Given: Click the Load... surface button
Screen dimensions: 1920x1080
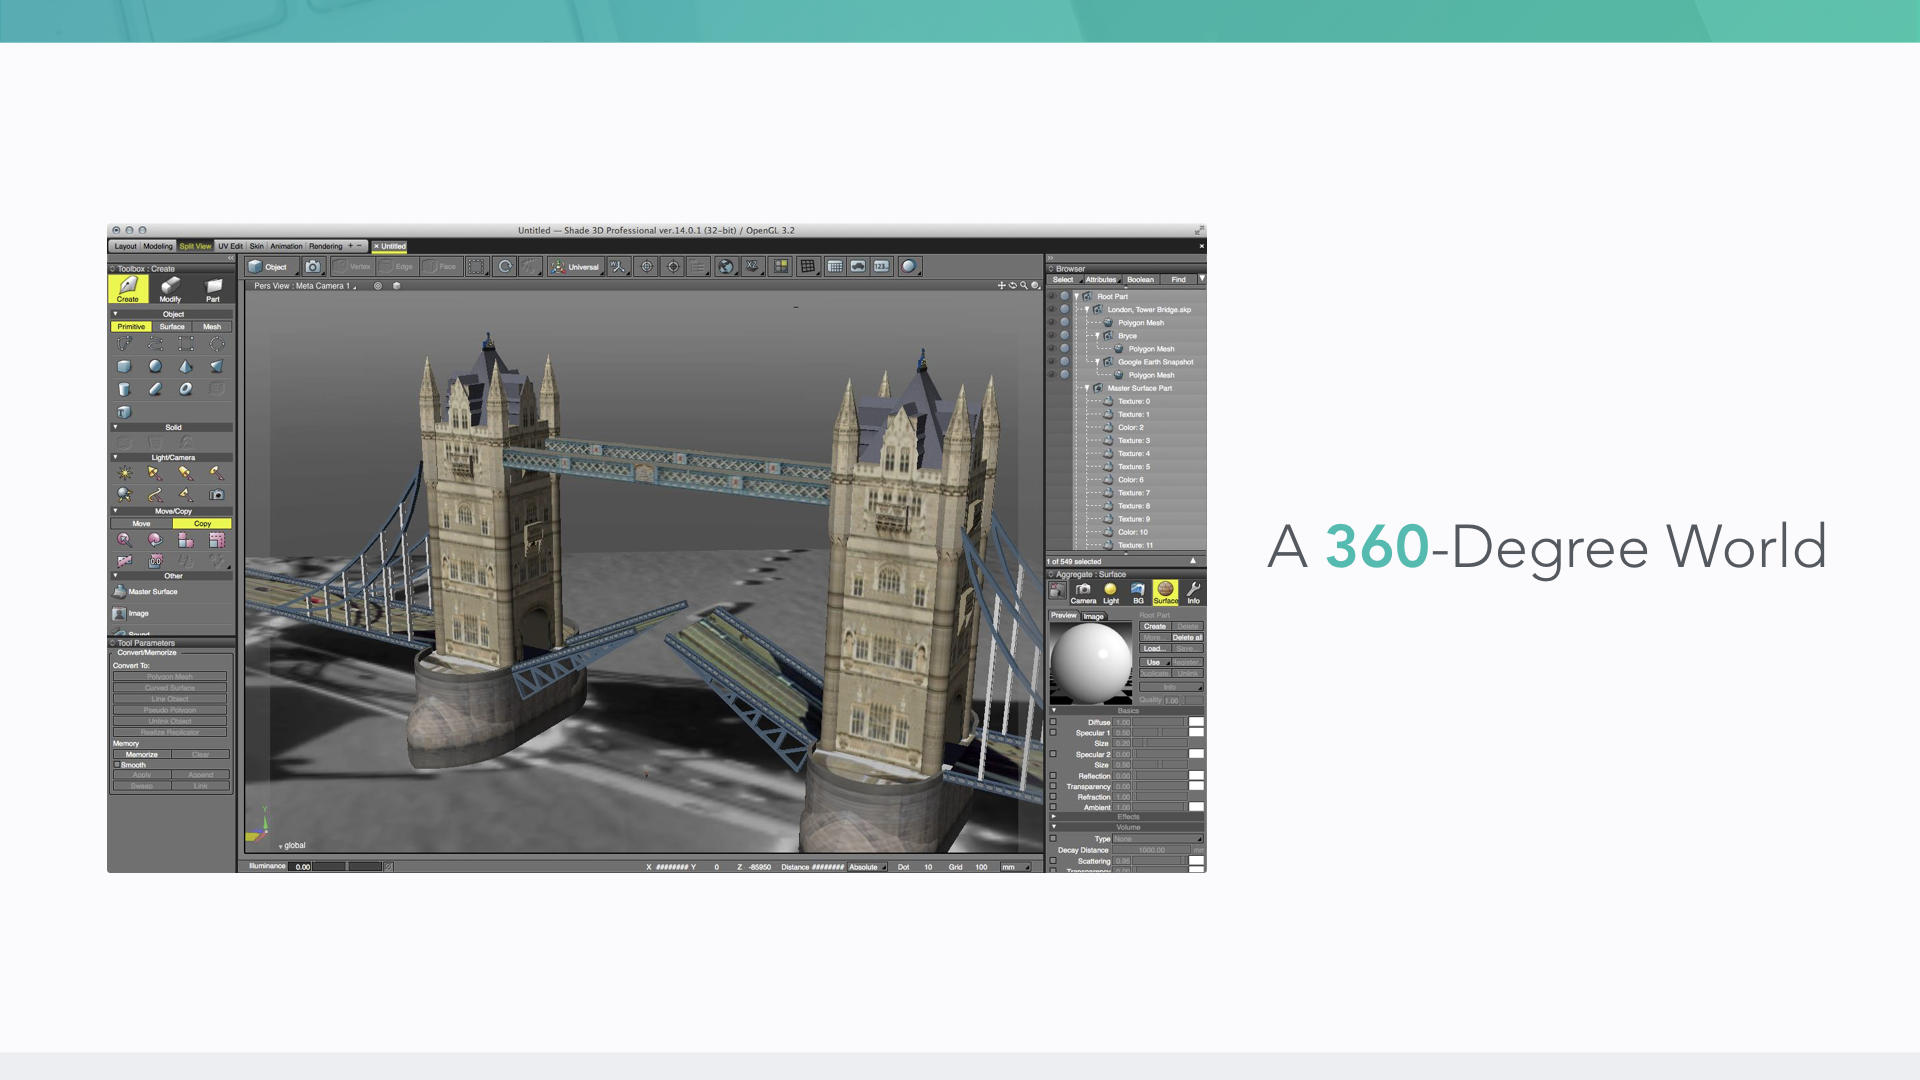Looking at the screenshot, I should 1154,649.
